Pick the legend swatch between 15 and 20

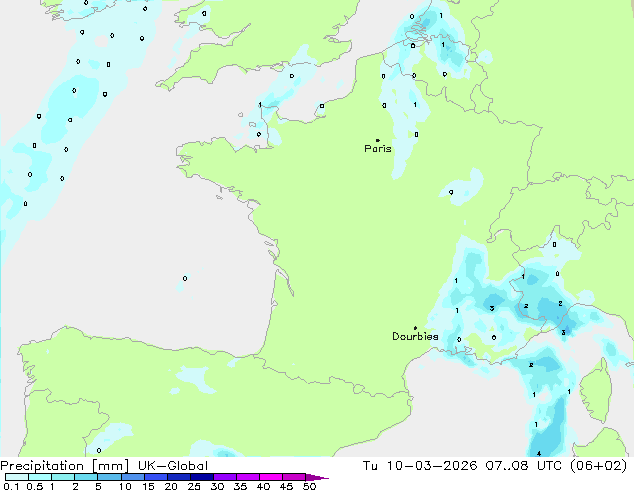(x=156, y=477)
